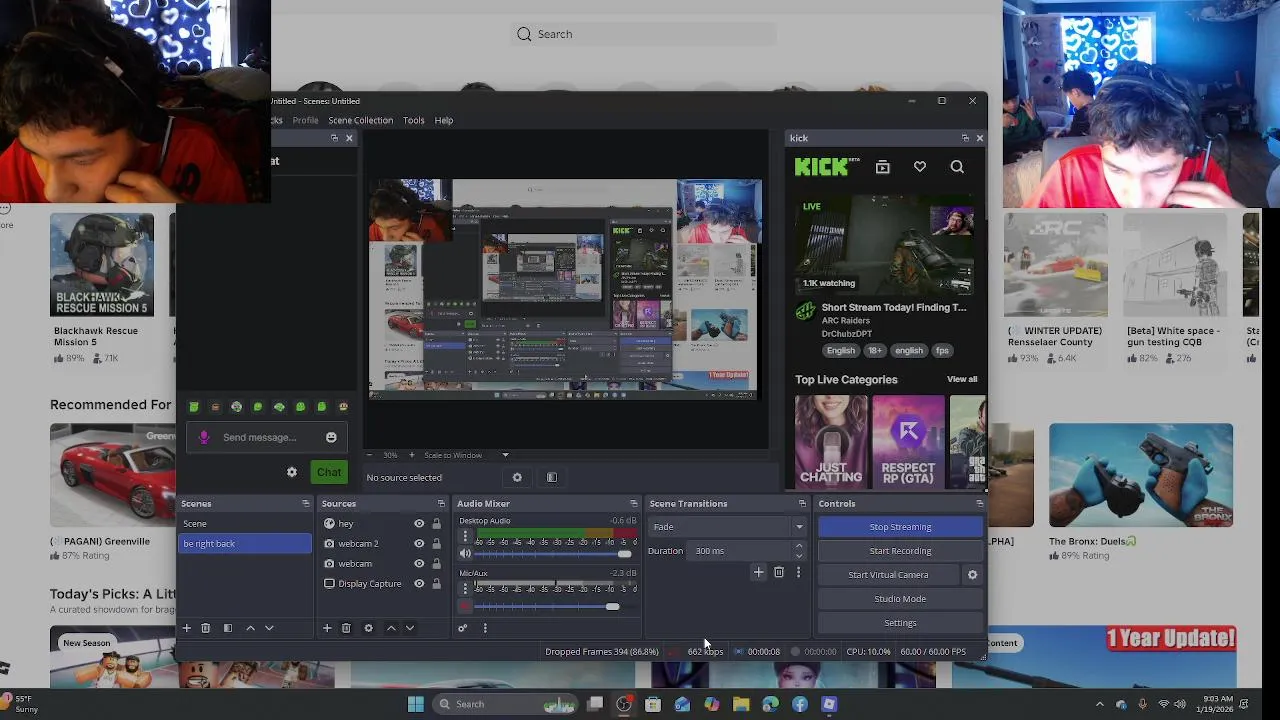
Task: Remove selected scene with trash icon
Action: (206, 628)
